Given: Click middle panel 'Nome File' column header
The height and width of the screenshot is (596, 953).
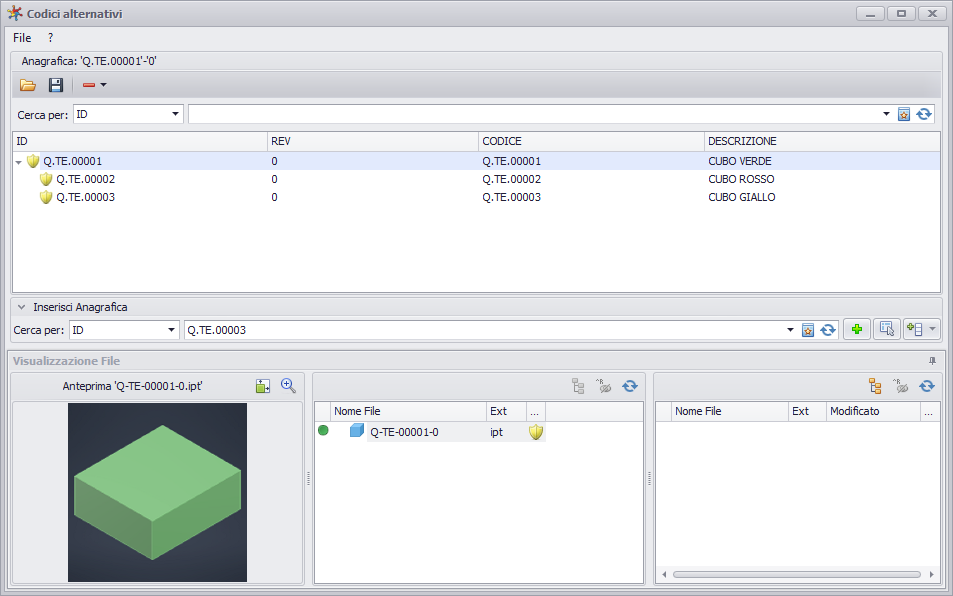Looking at the screenshot, I should click(408, 411).
